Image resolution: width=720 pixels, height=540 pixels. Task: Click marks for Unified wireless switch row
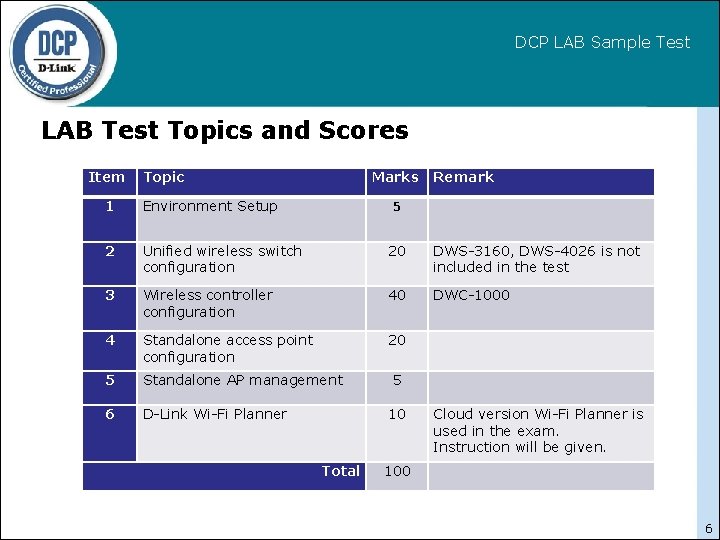[397, 251]
